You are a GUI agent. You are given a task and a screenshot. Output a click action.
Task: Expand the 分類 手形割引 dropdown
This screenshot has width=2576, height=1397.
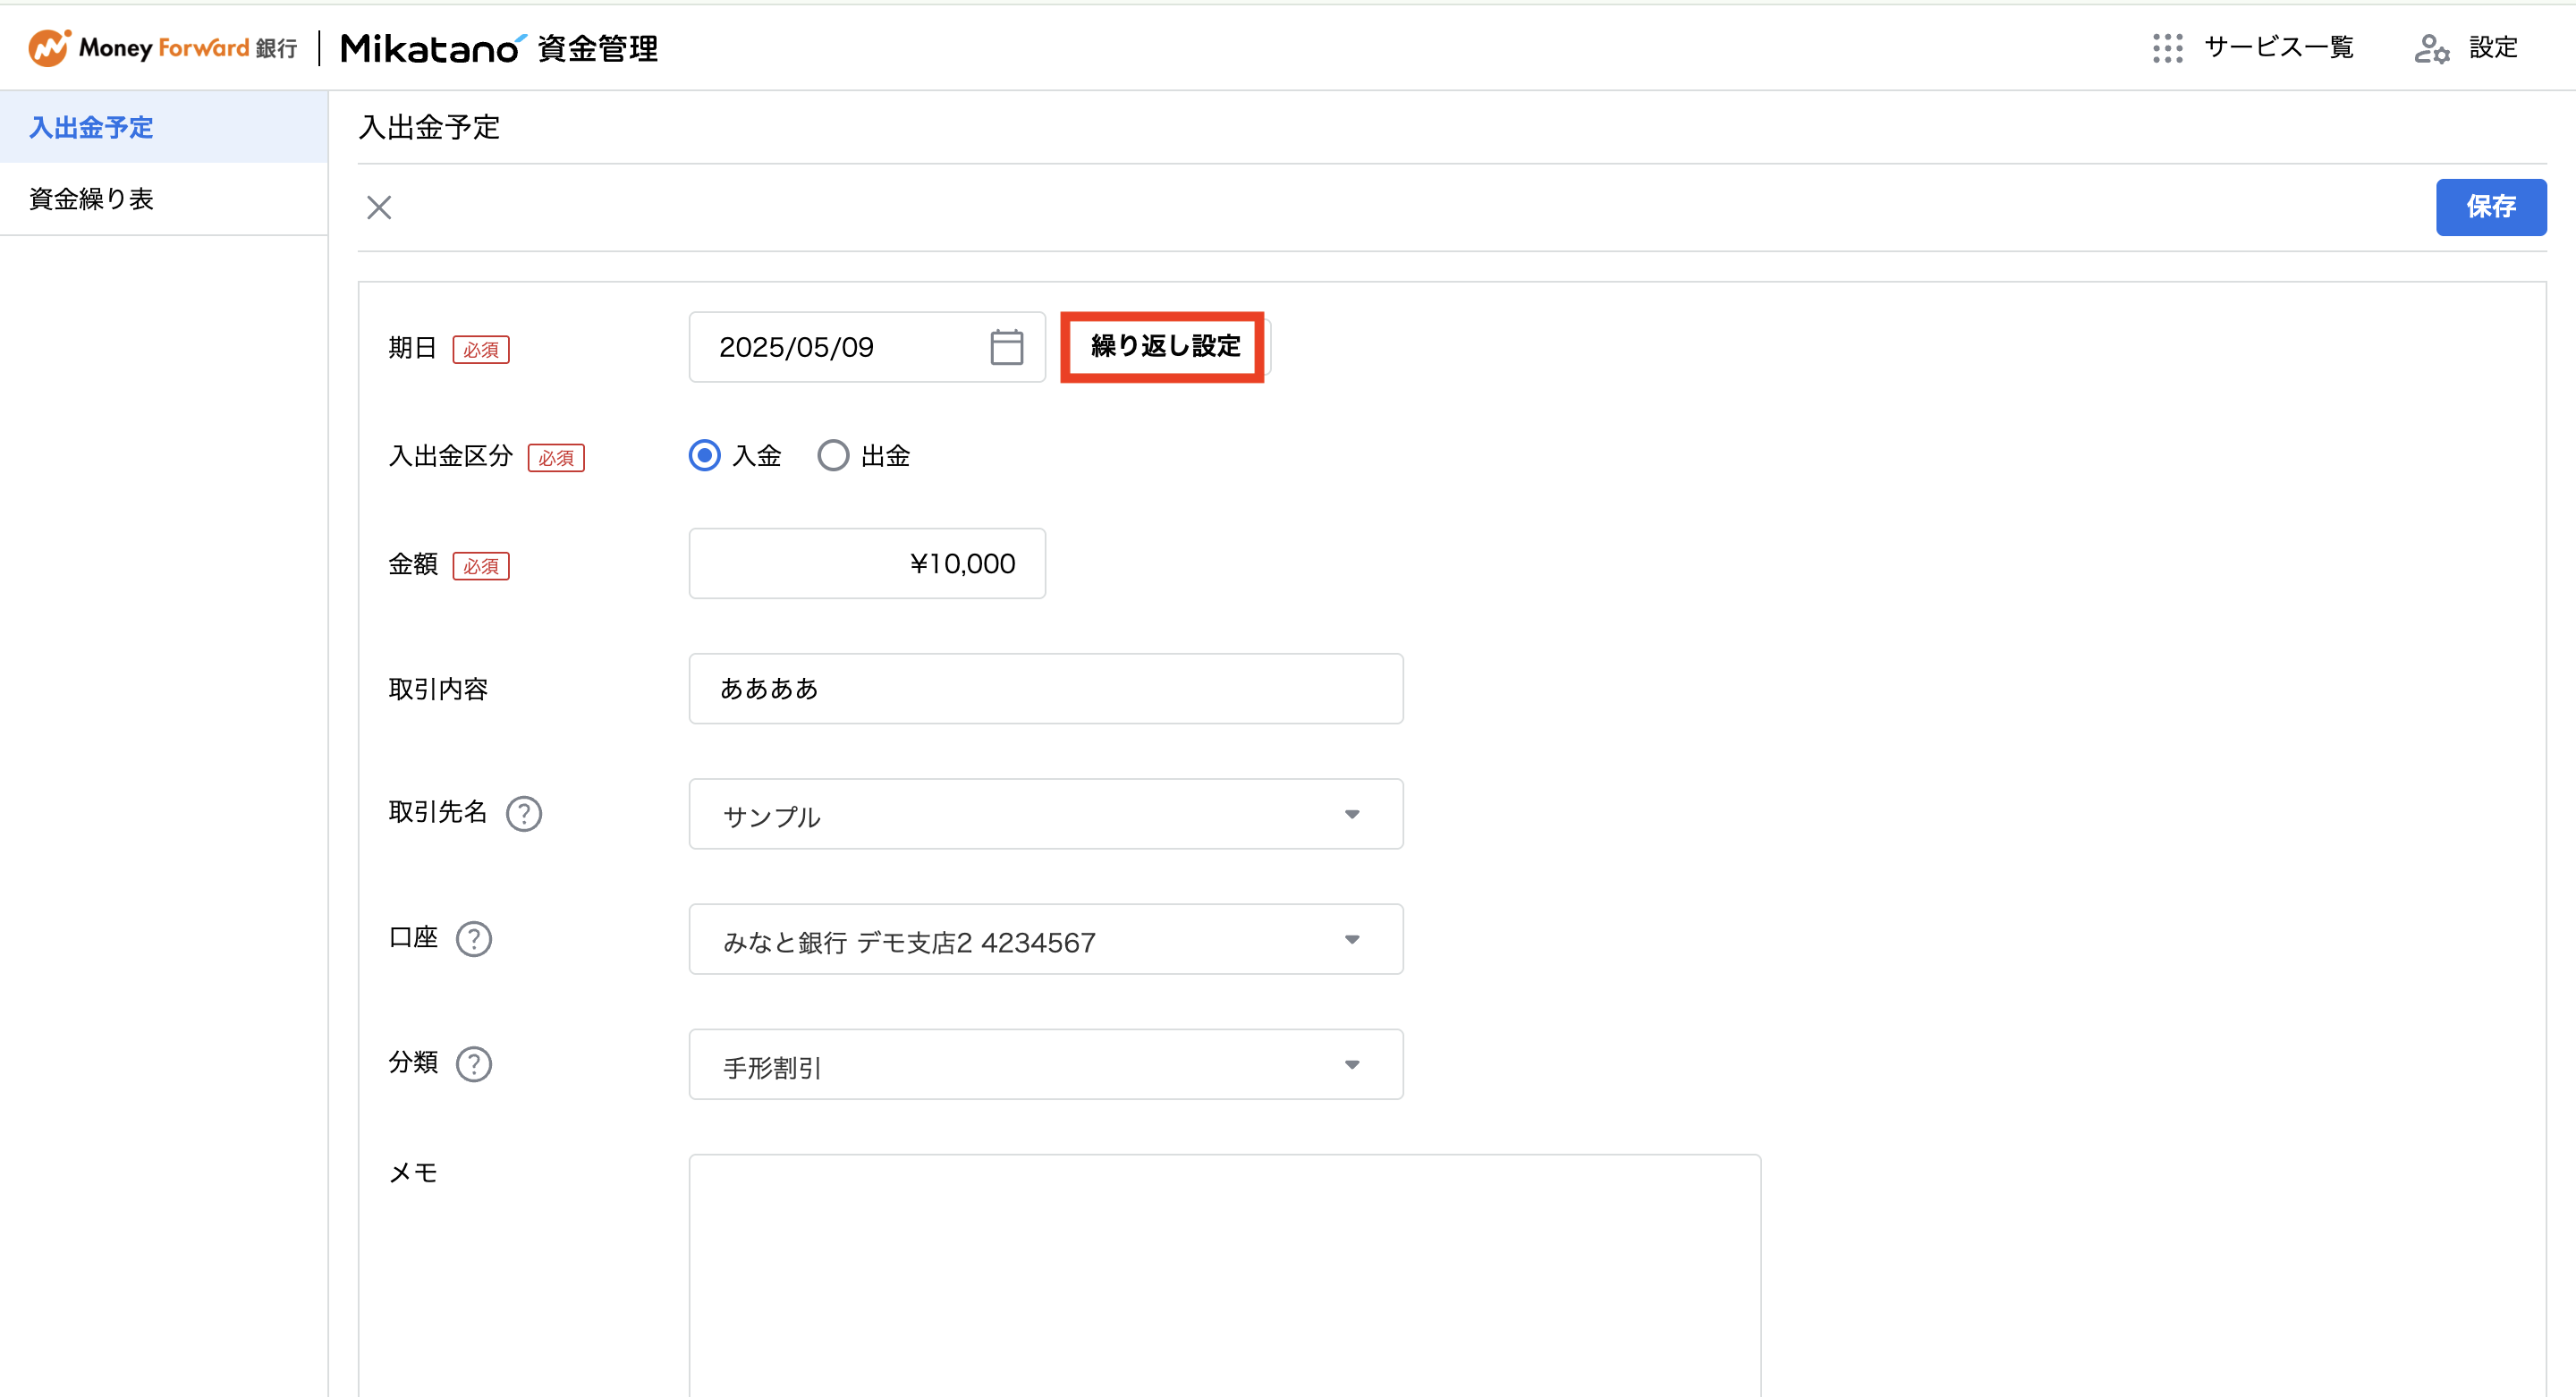[1046, 1064]
